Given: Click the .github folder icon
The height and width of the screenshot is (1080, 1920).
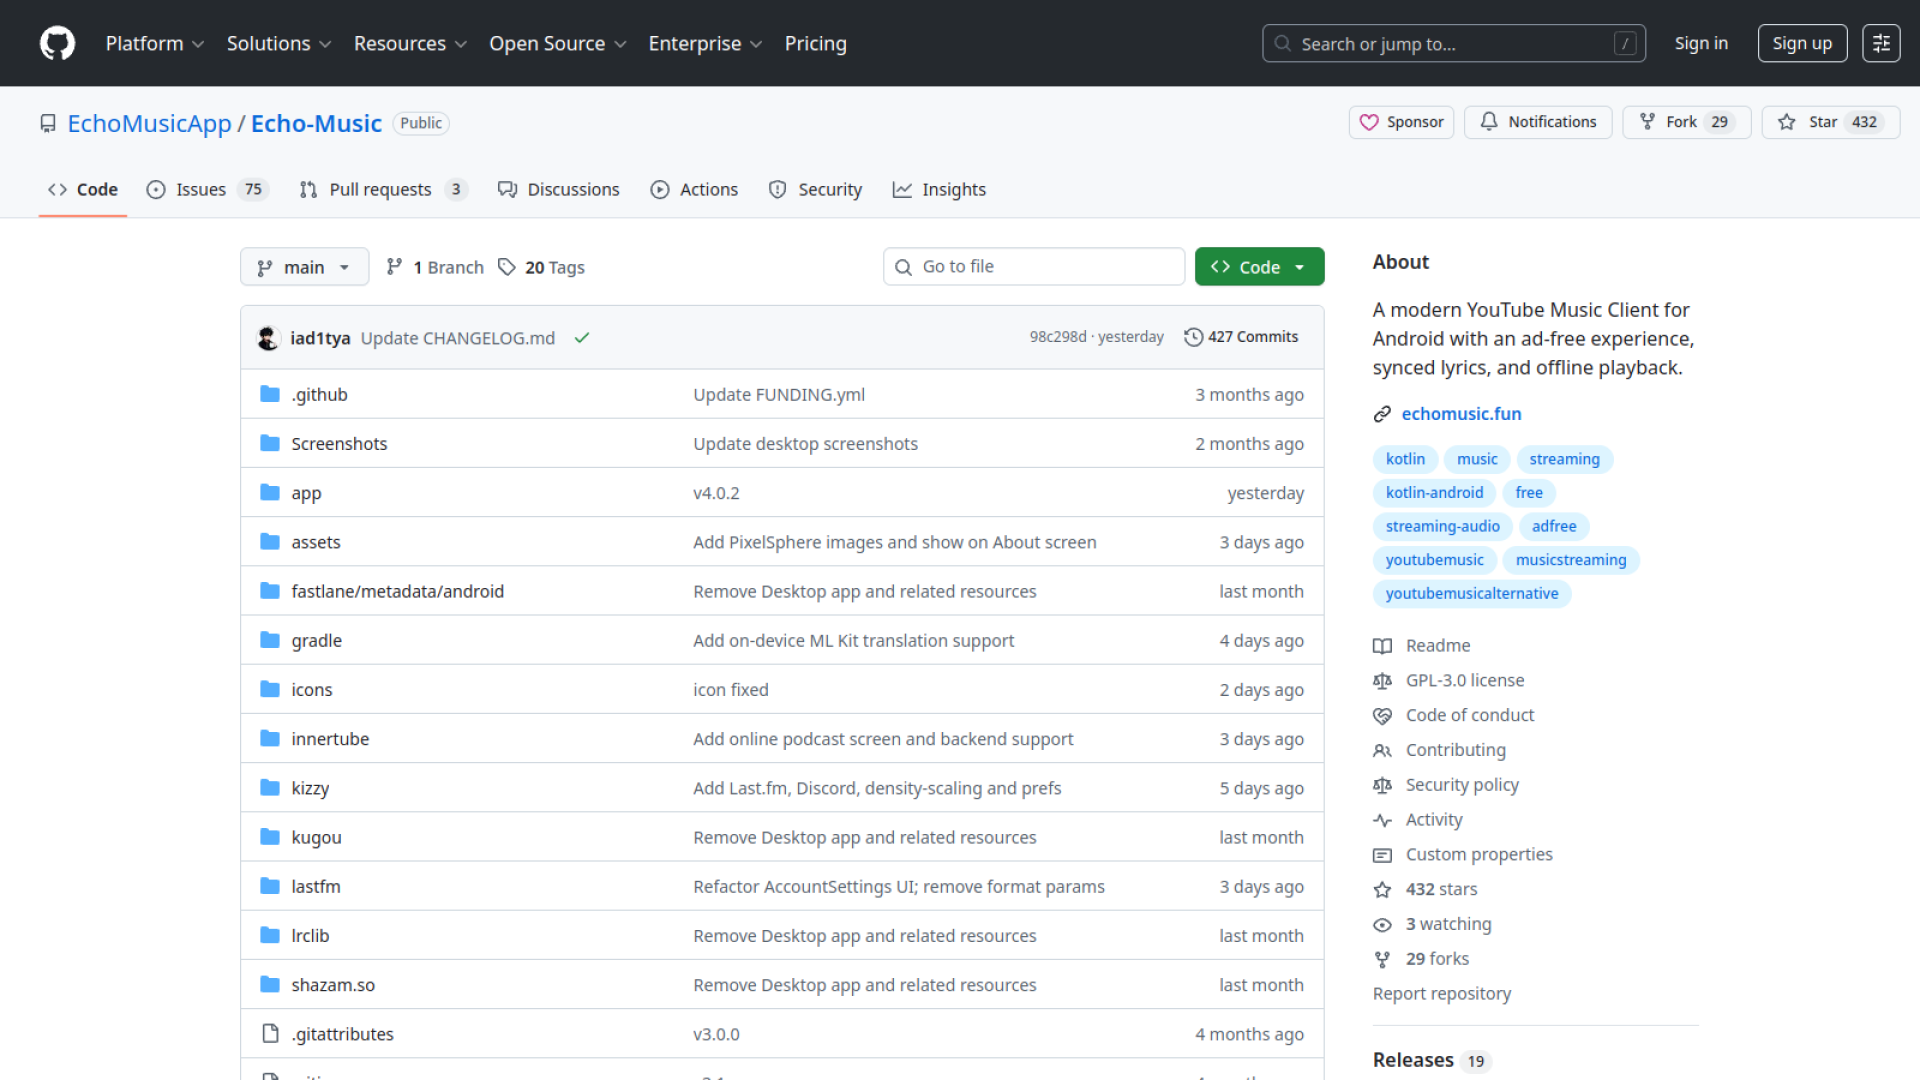Looking at the screenshot, I should (x=270, y=394).
